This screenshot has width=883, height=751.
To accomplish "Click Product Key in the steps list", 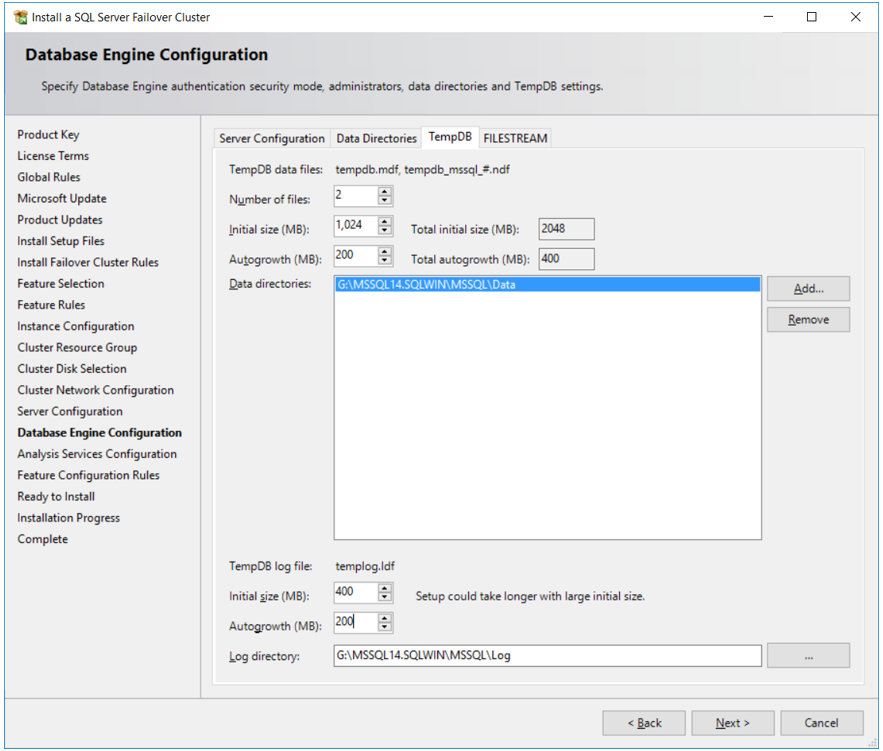I will [48, 135].
